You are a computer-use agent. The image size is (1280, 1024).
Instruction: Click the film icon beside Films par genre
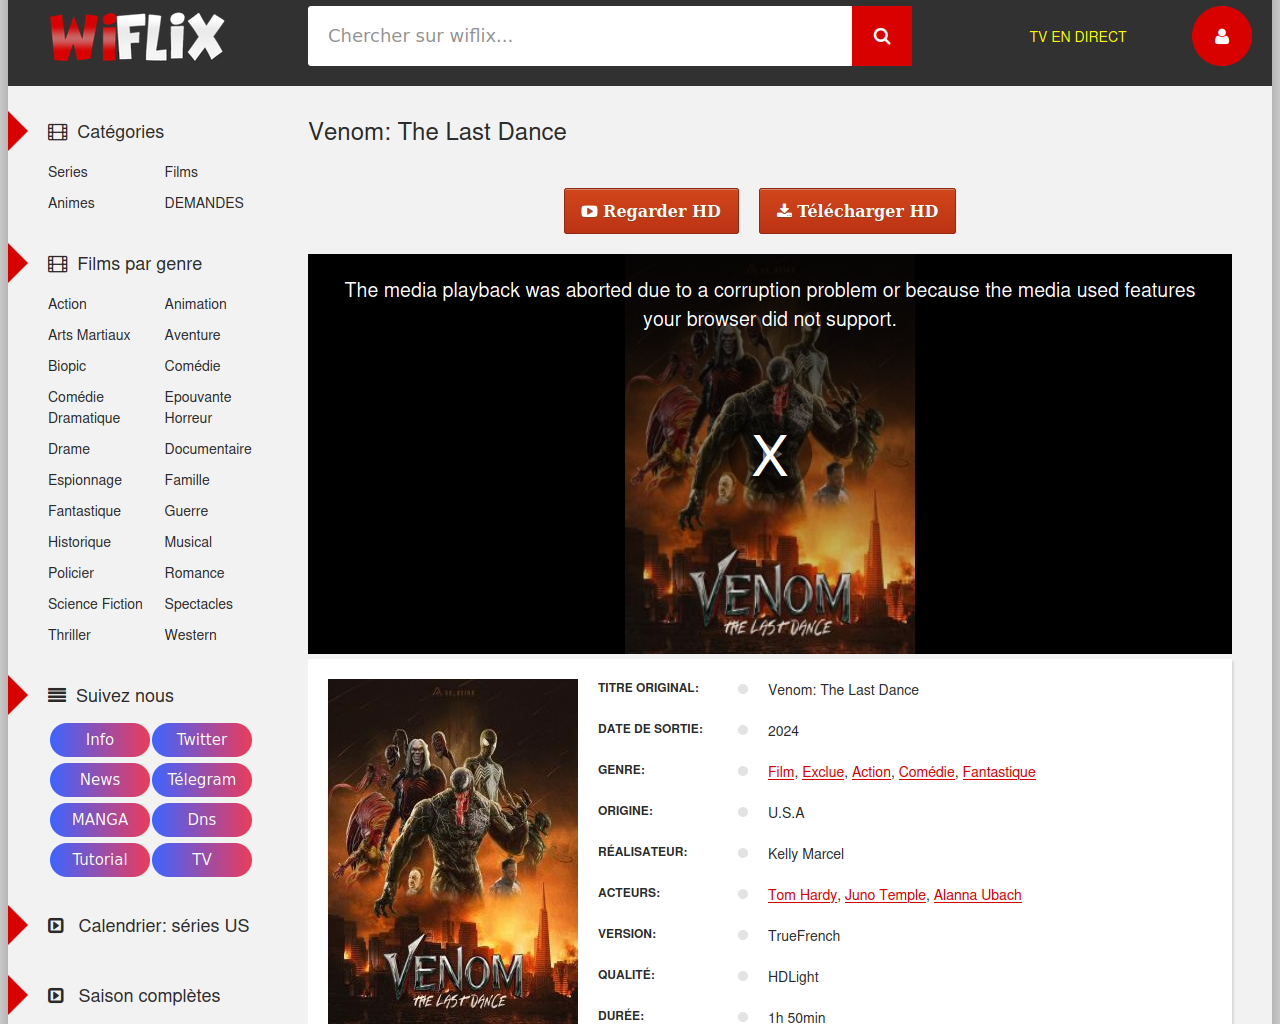pos(58,264)
